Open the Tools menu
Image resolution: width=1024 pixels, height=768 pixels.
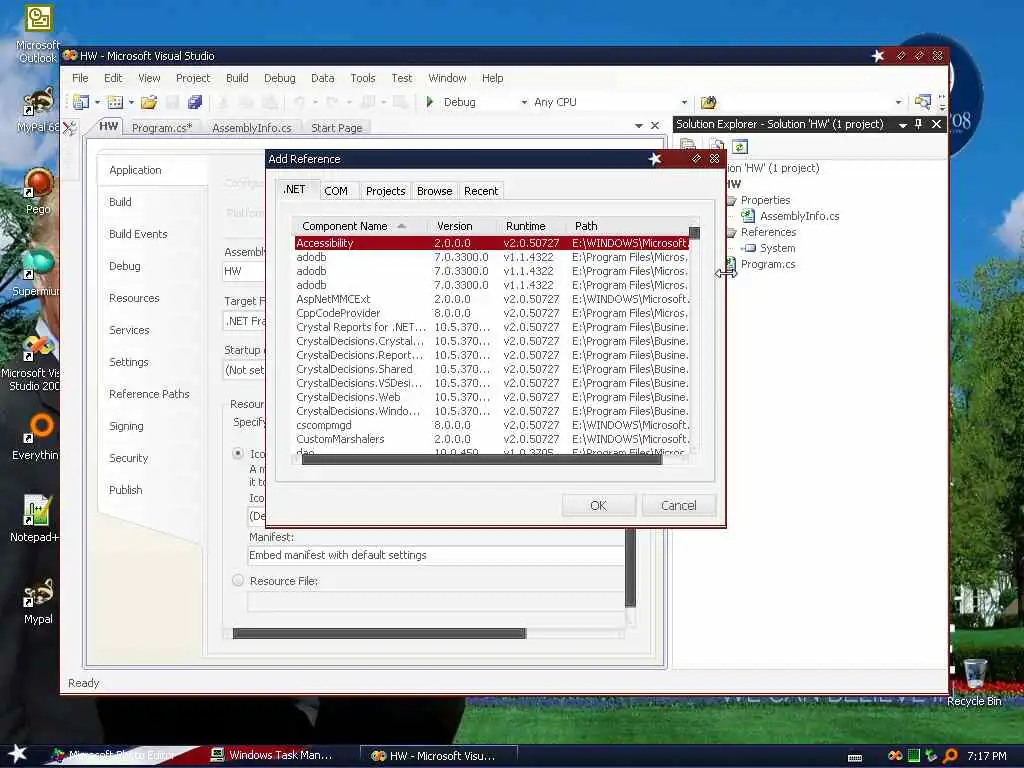pos(362,78)
